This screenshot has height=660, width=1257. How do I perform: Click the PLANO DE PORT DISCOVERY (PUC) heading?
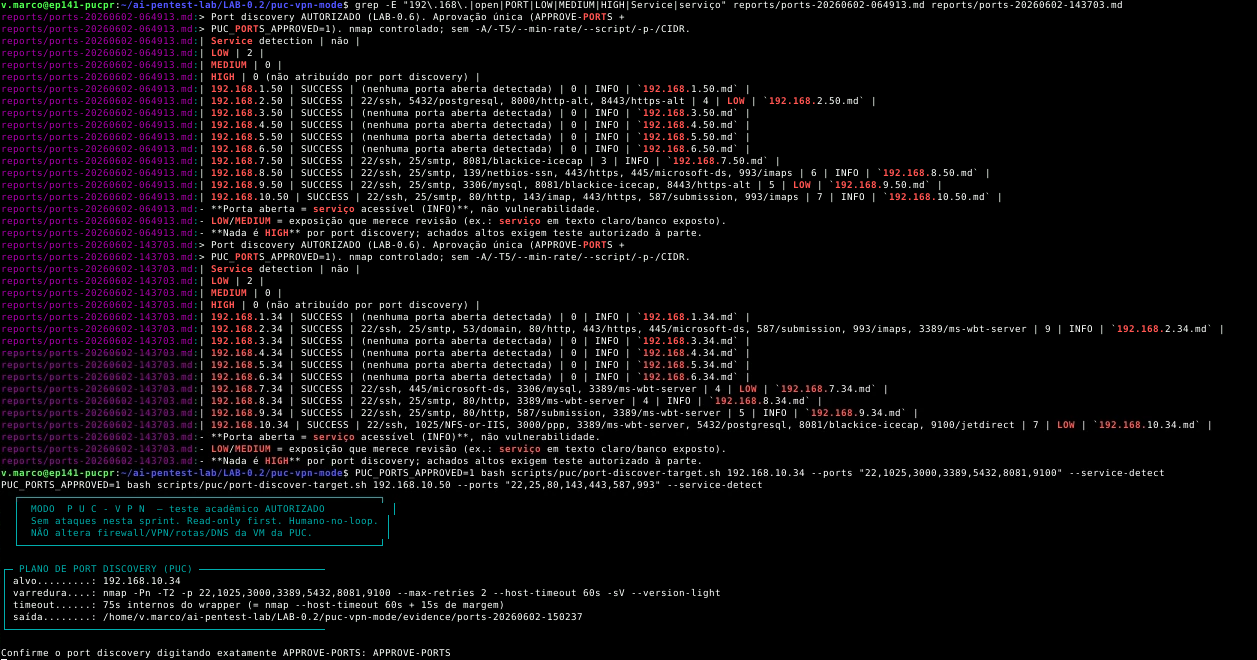[x=105, y=569]
